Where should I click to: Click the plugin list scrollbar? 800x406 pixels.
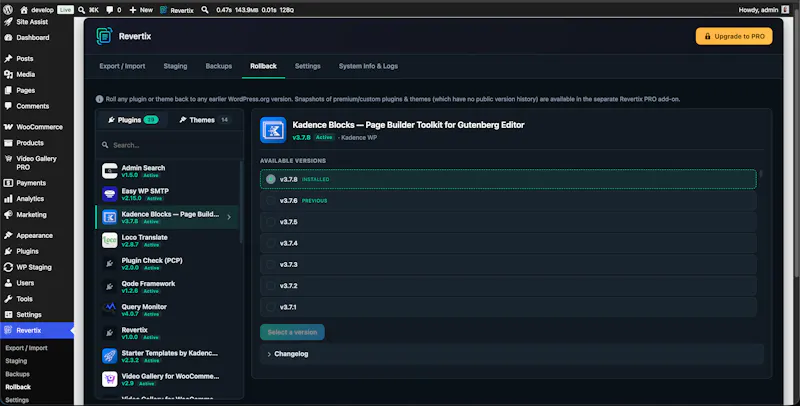(x=241, y=201)
